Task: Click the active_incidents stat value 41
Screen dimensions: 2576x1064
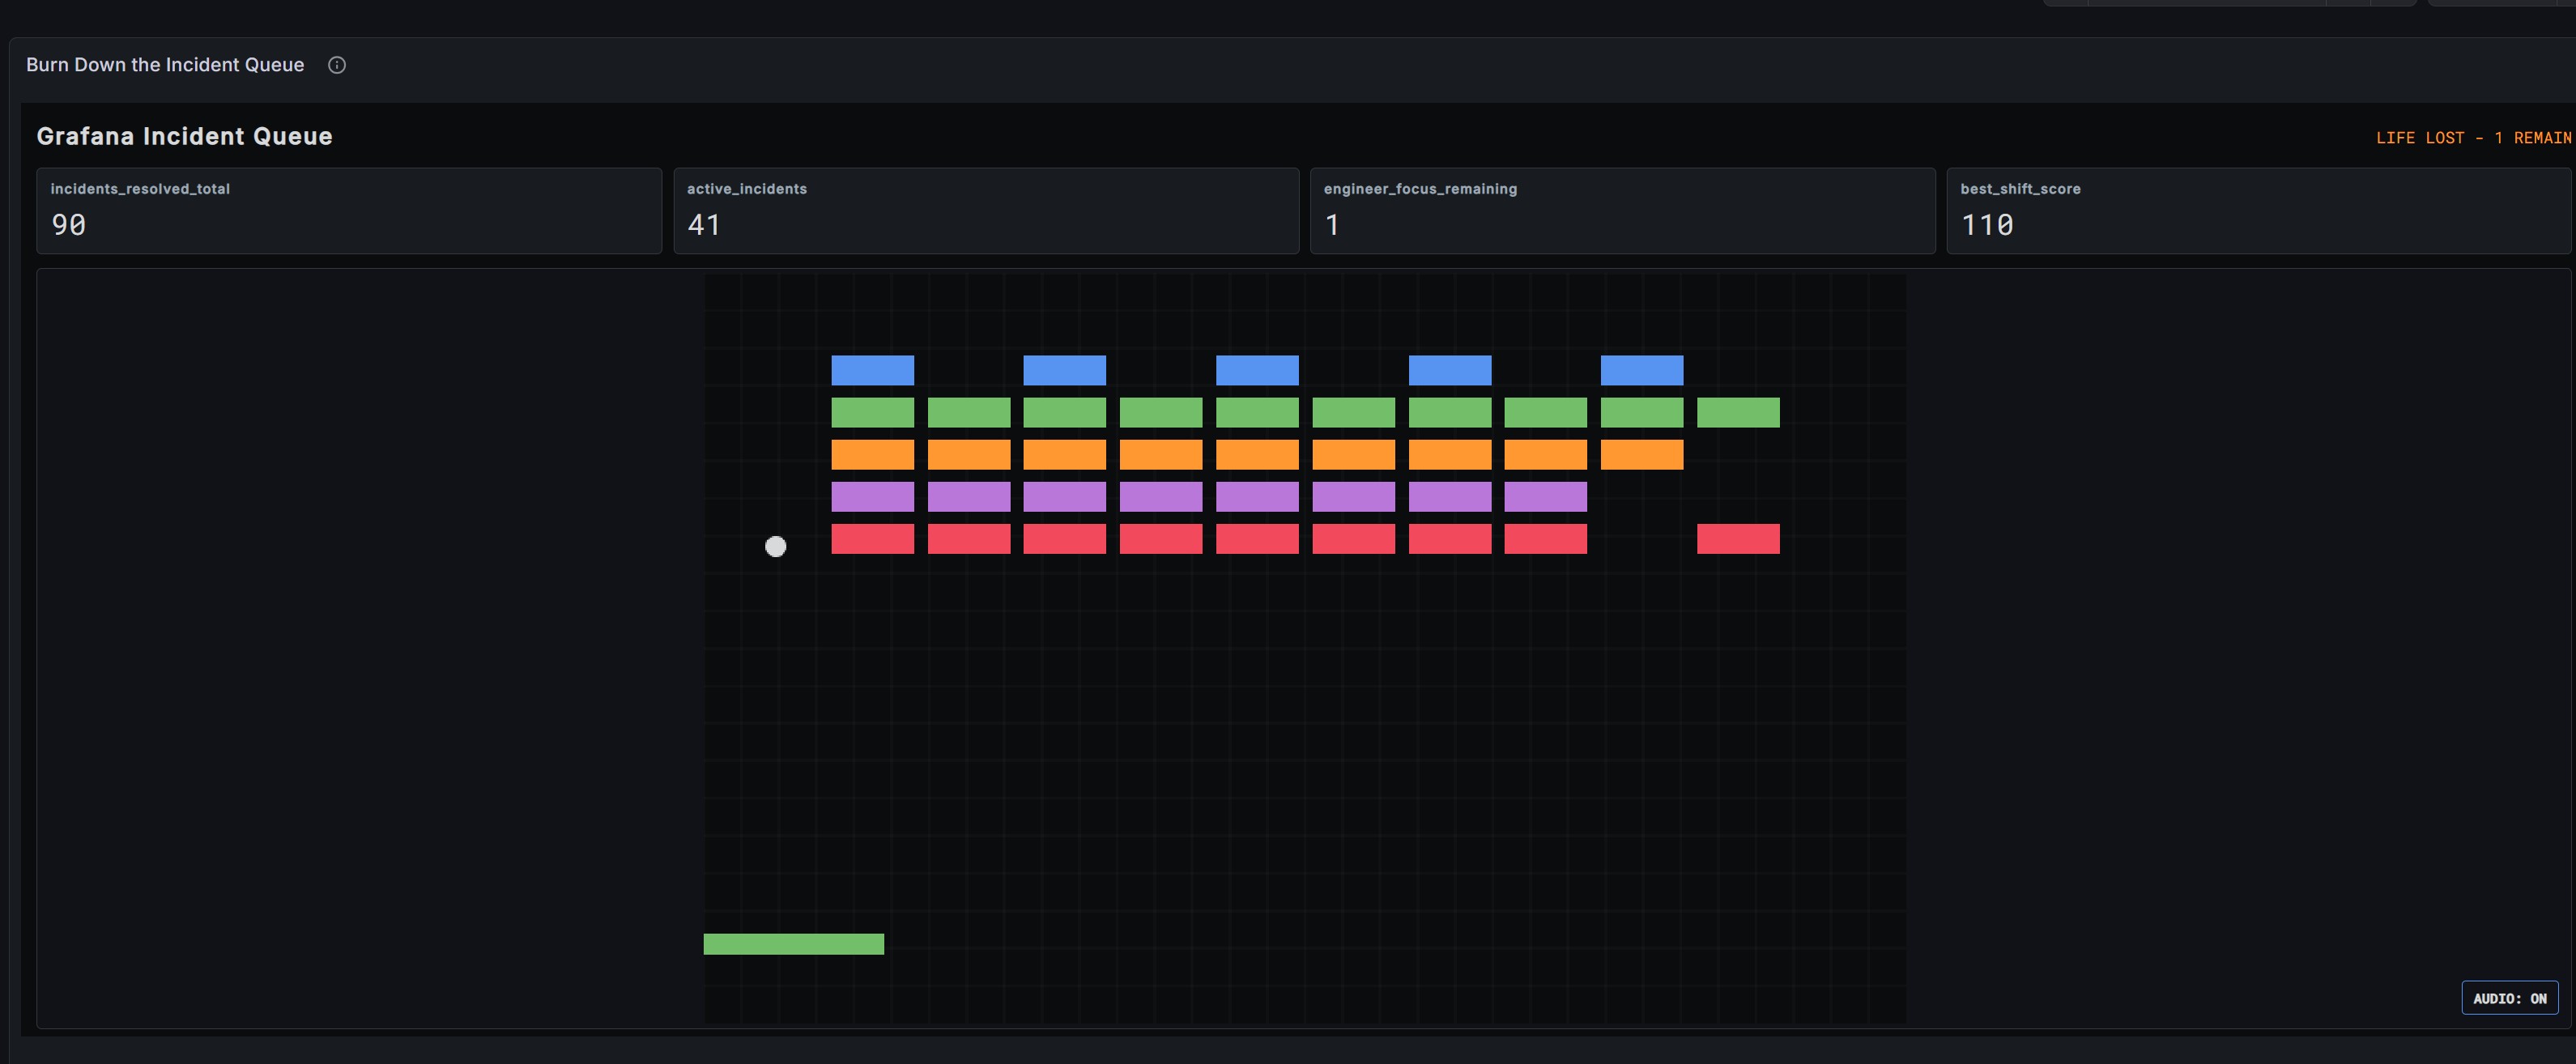Action: [x=704, y=225]
